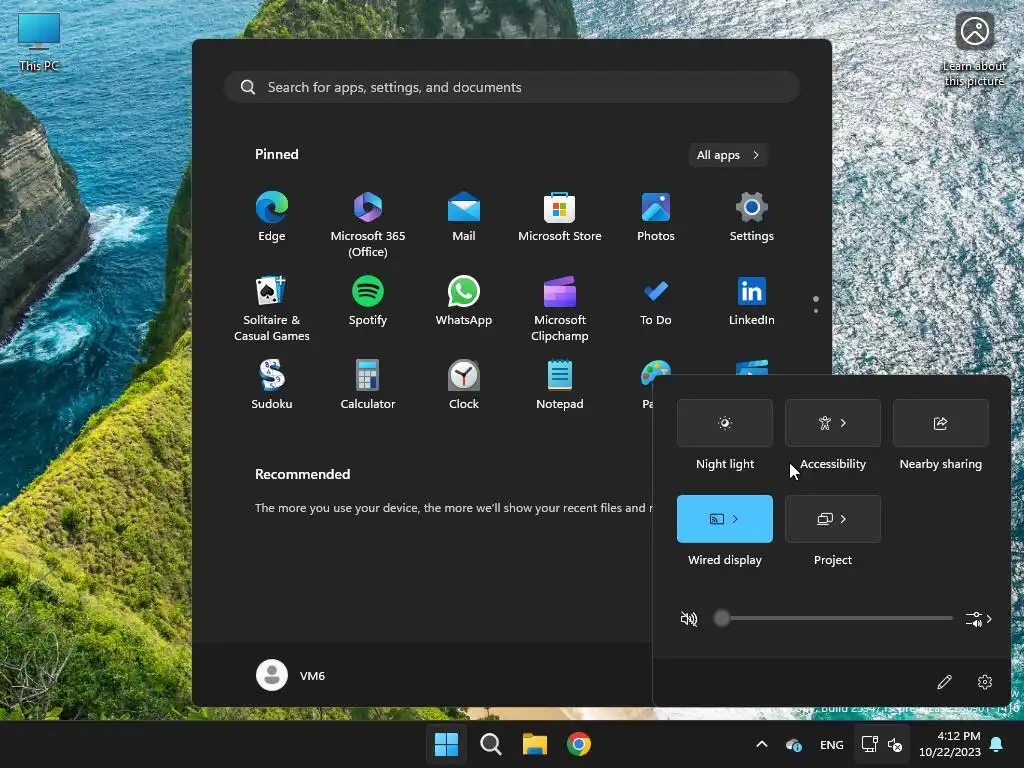Click the Start menu search box
This screenshot has height=768, width=1024.
tap(512, 87)
